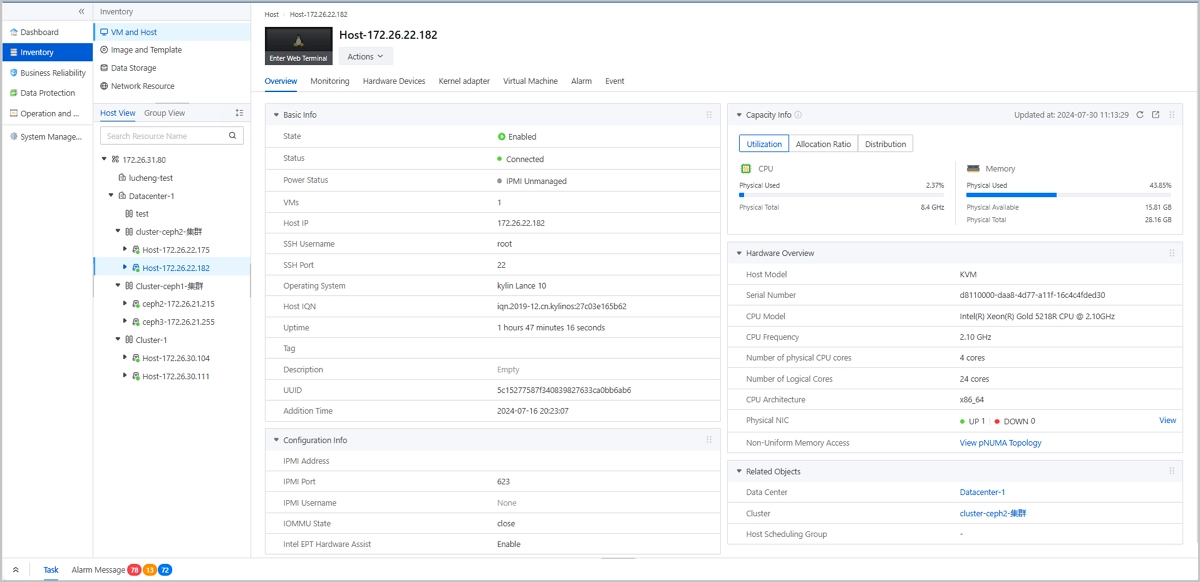Open Capacity Info in a new view
Screen dimensions: 1200x582
tap(1155, 114)
